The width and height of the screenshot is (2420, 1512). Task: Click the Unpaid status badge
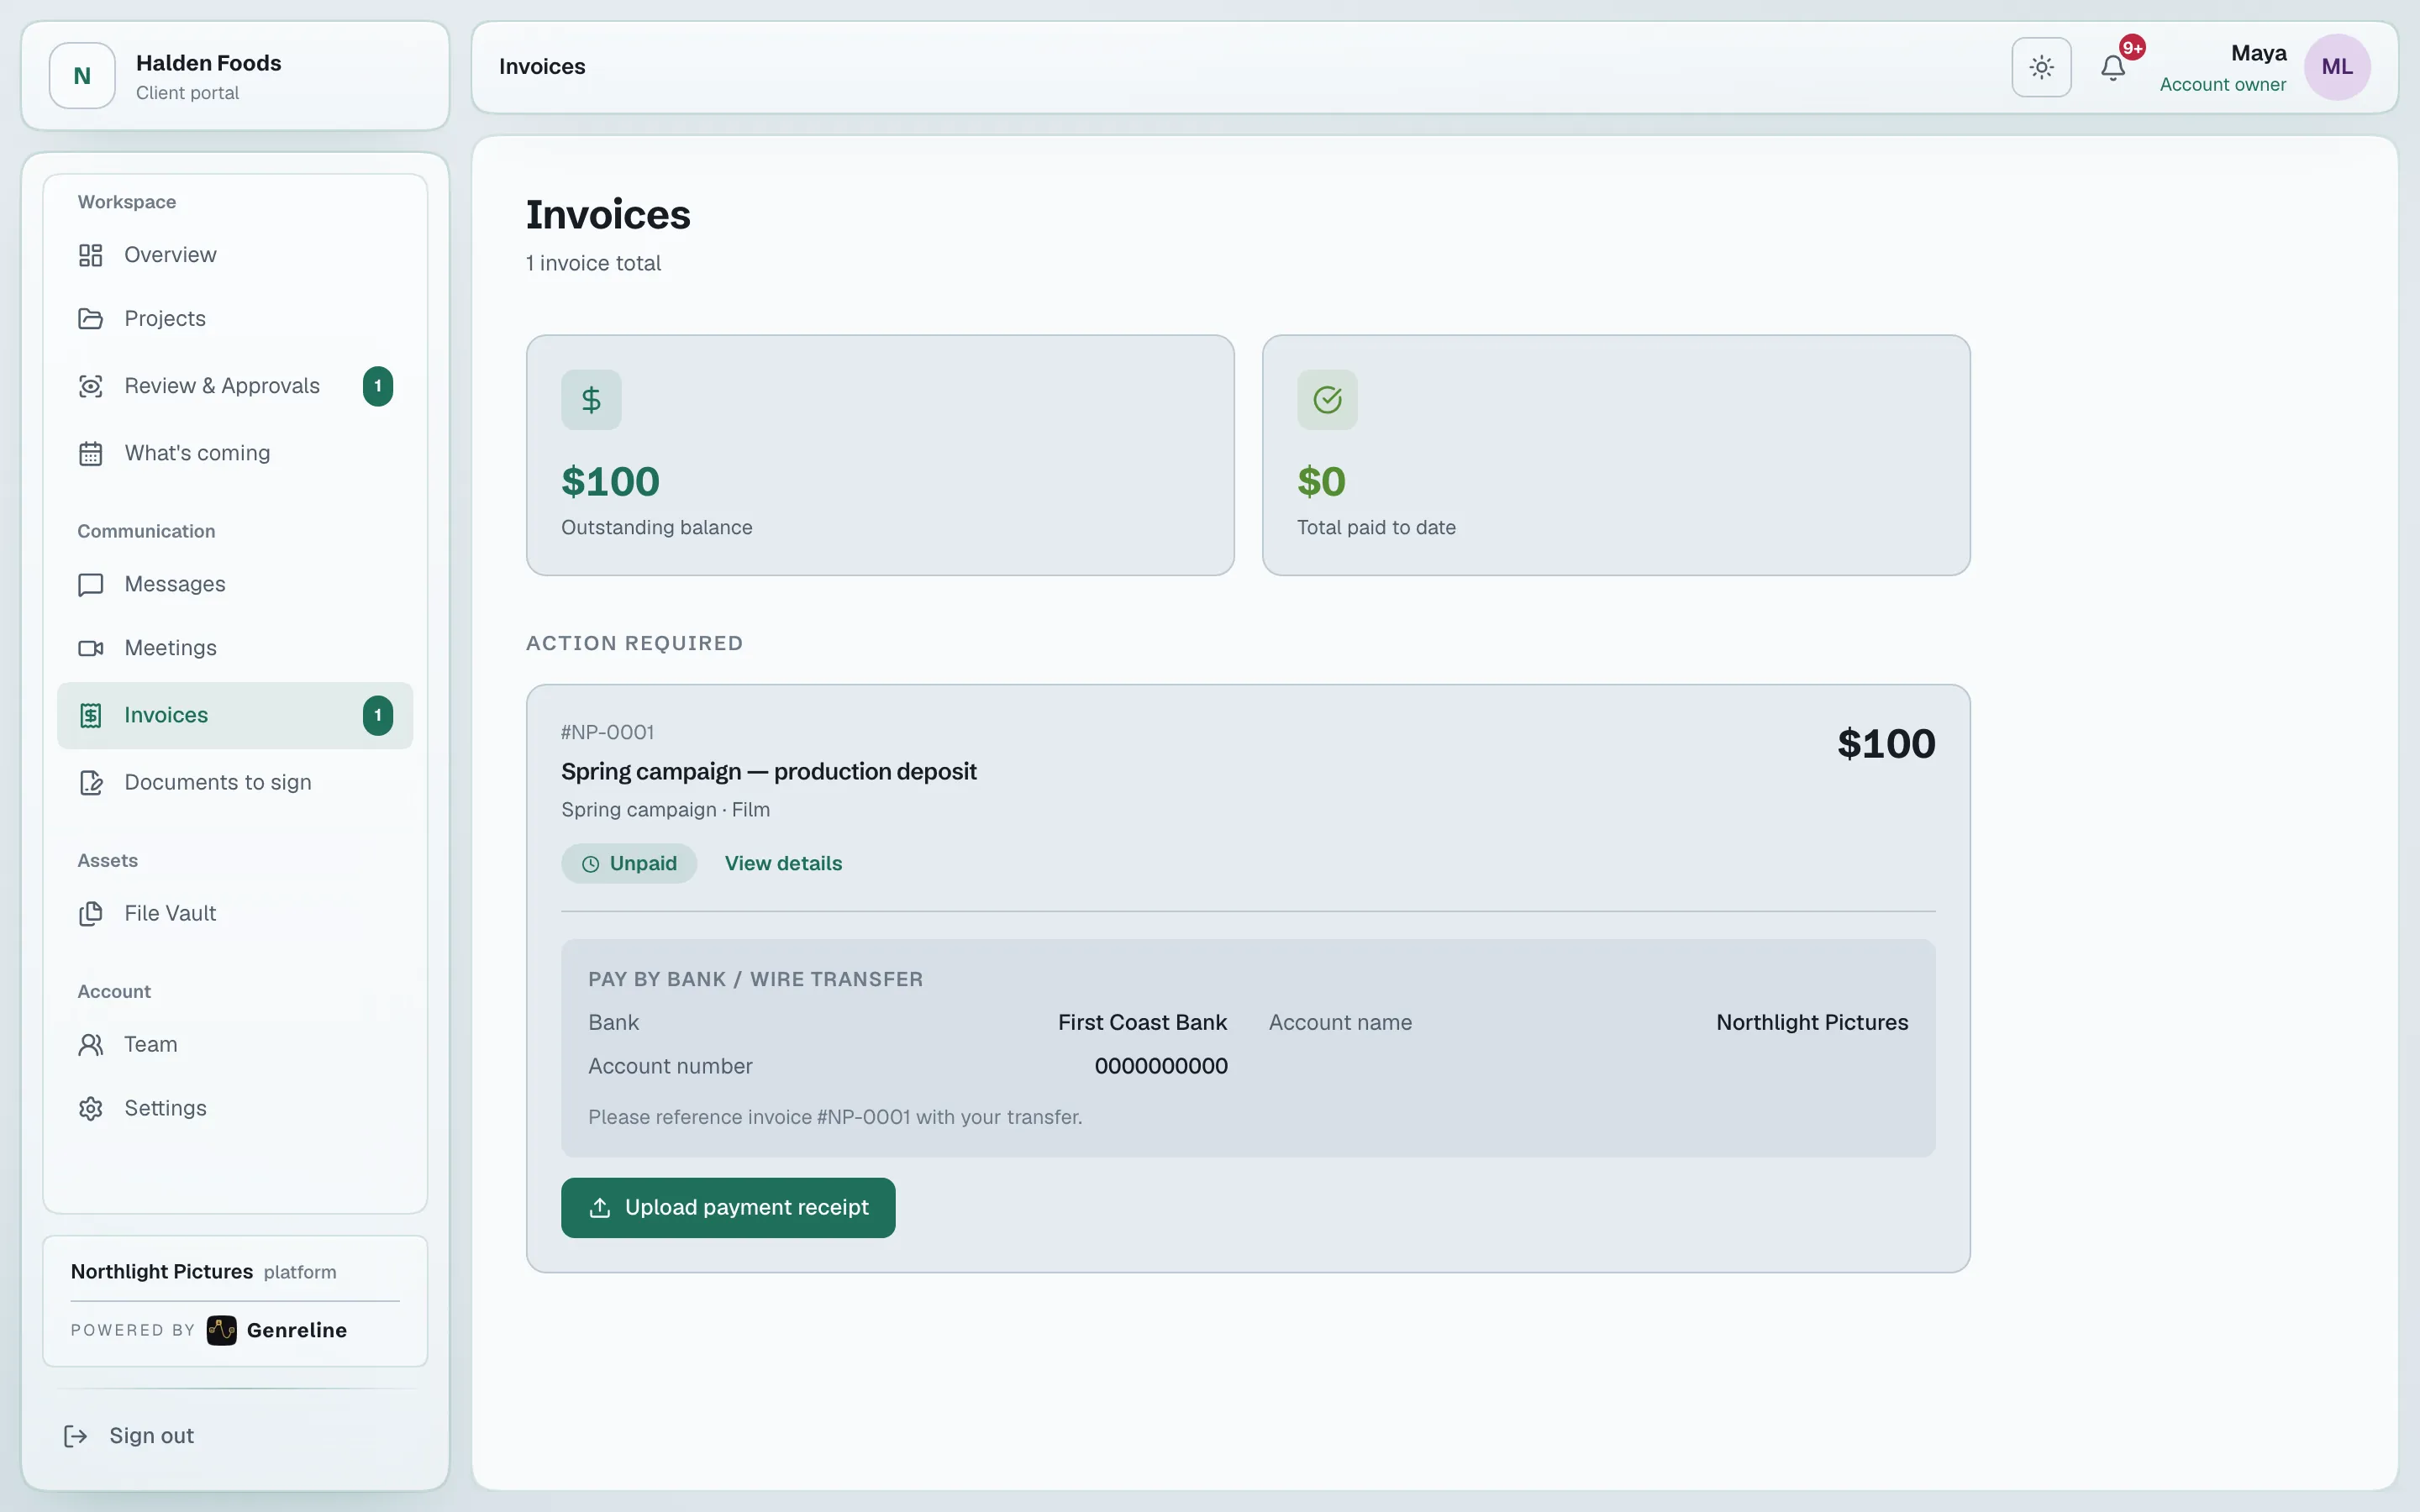[x=629, y=864]
